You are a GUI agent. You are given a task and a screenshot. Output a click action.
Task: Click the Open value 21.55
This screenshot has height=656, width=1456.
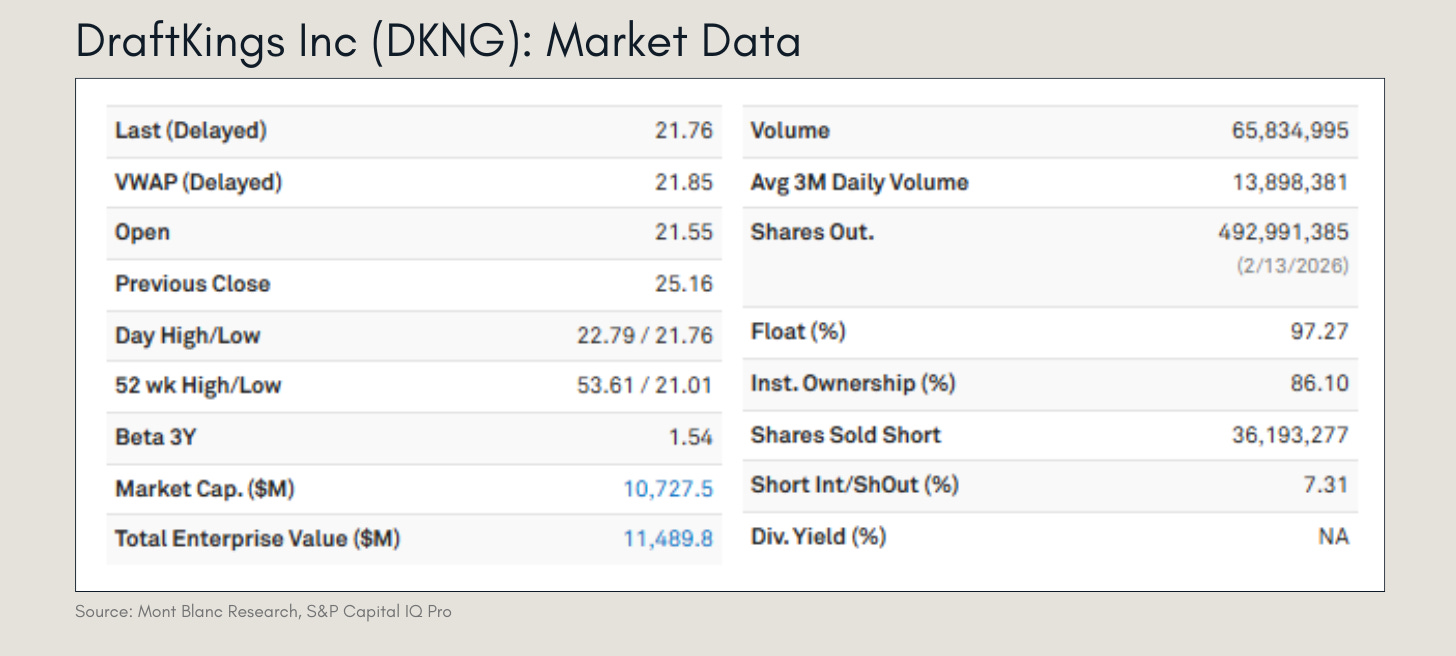[684, 233]
